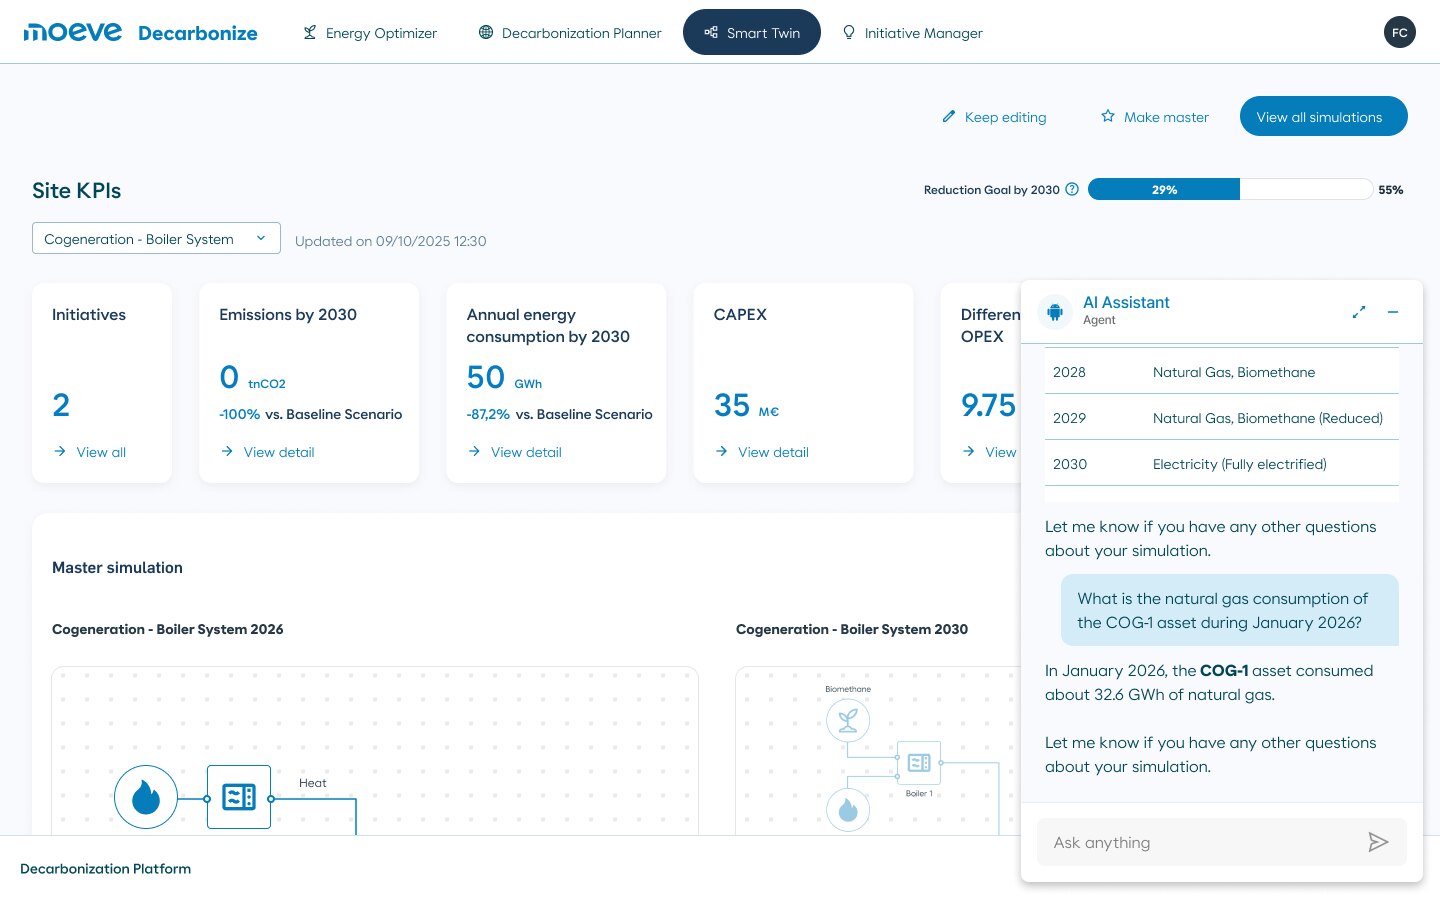Click View detail under Emissions by 2030
Screen dimensions: 1440x900
tap(267, 452)
